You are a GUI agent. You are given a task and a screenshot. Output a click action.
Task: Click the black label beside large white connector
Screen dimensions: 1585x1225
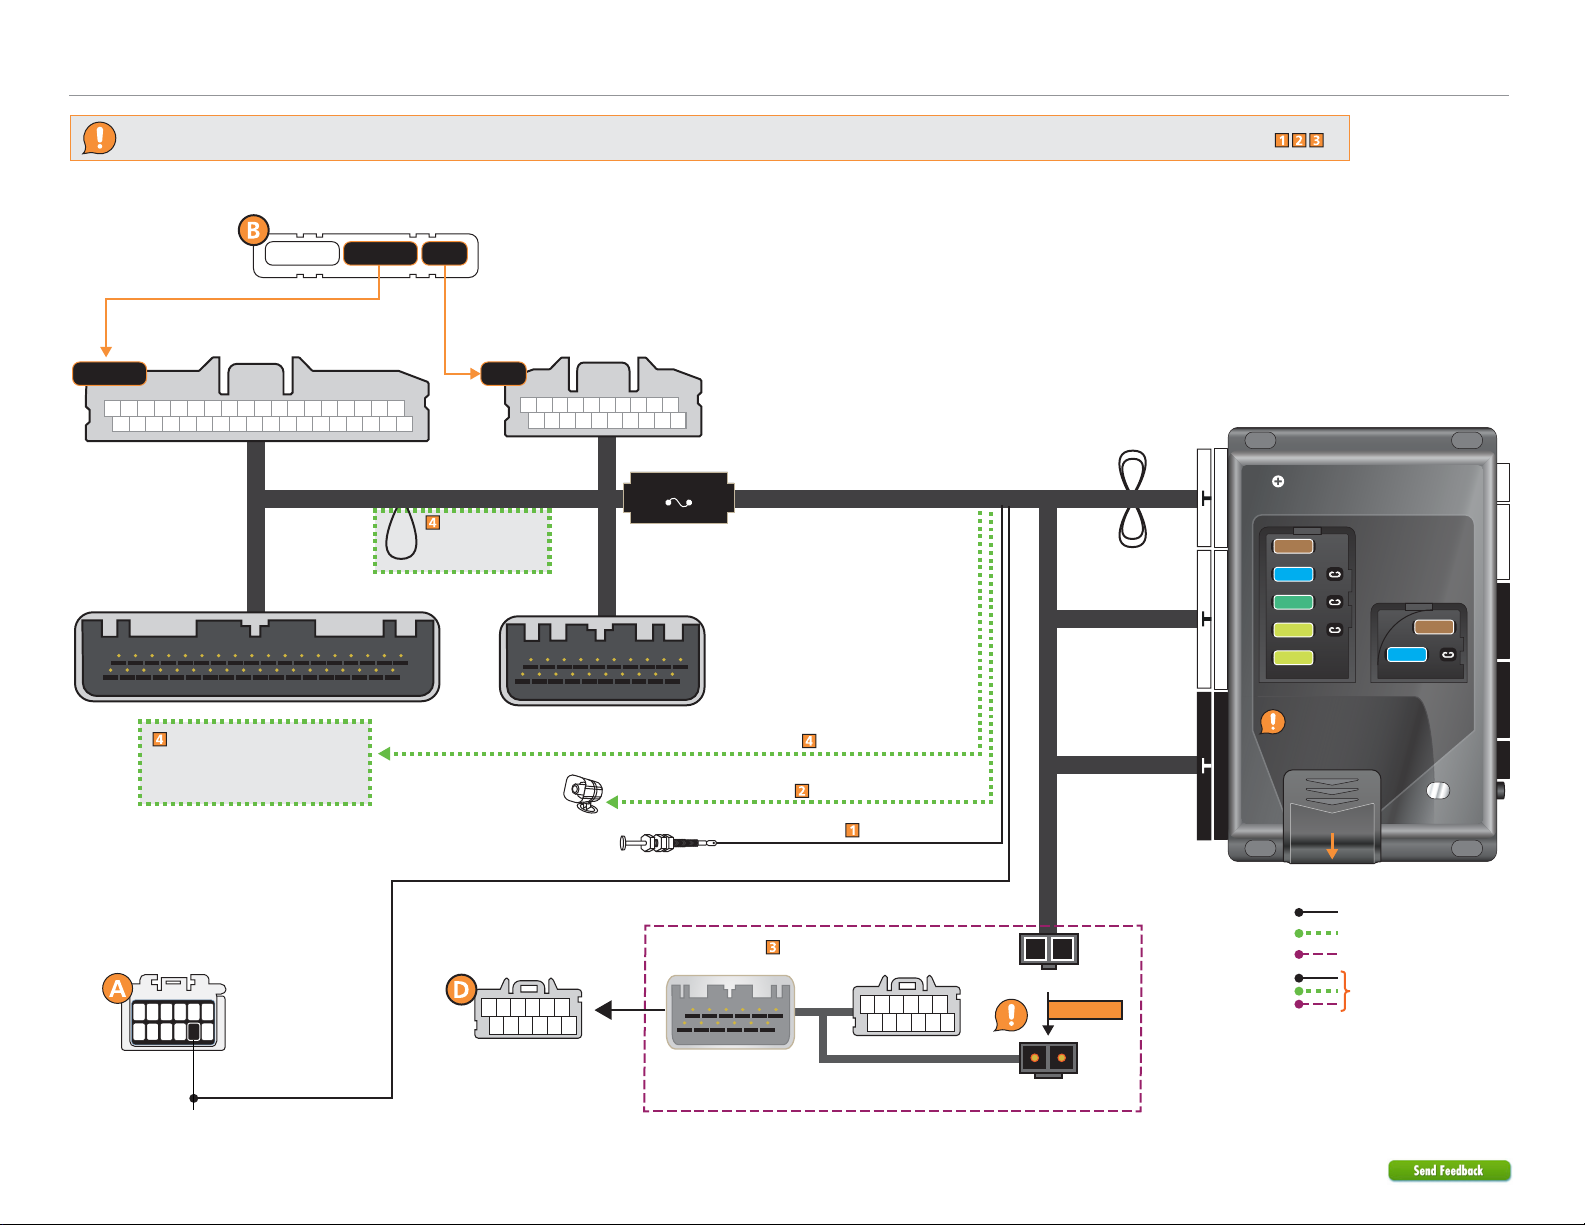pos(110,374)
